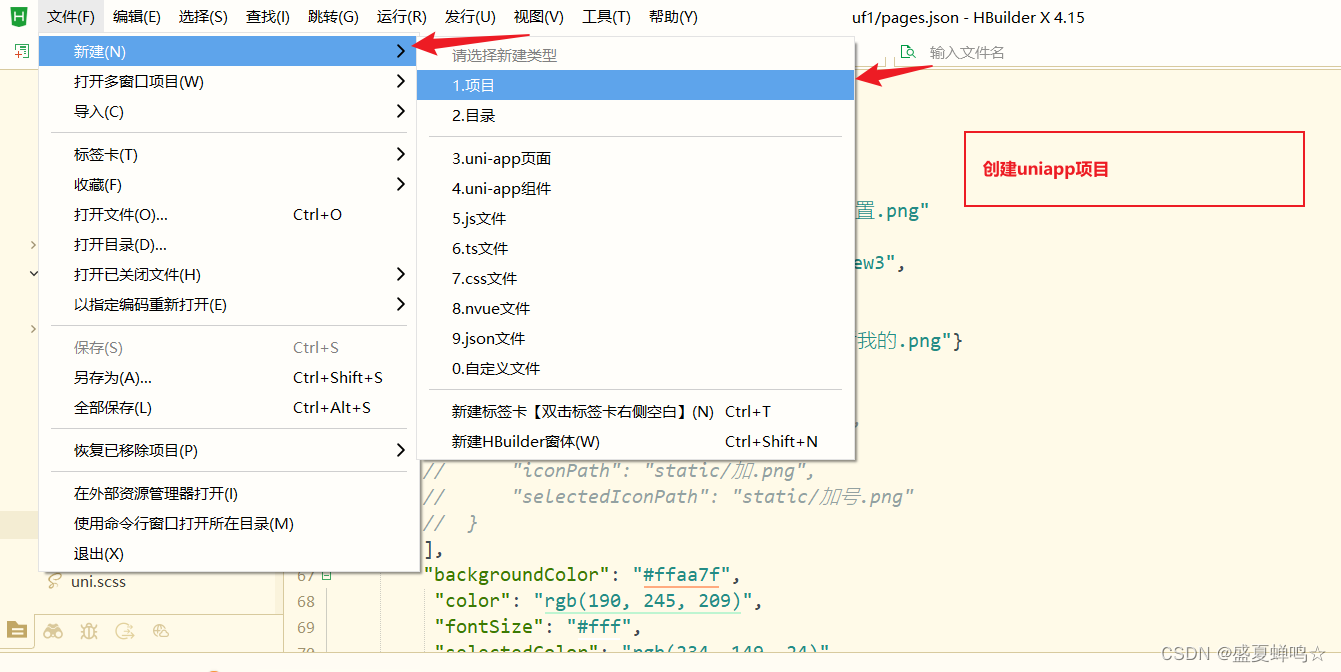Viewport: 1341px width, 672px height.
Task: Click the file search icon beside 输入文件名
Action: (x=908, y=52)
